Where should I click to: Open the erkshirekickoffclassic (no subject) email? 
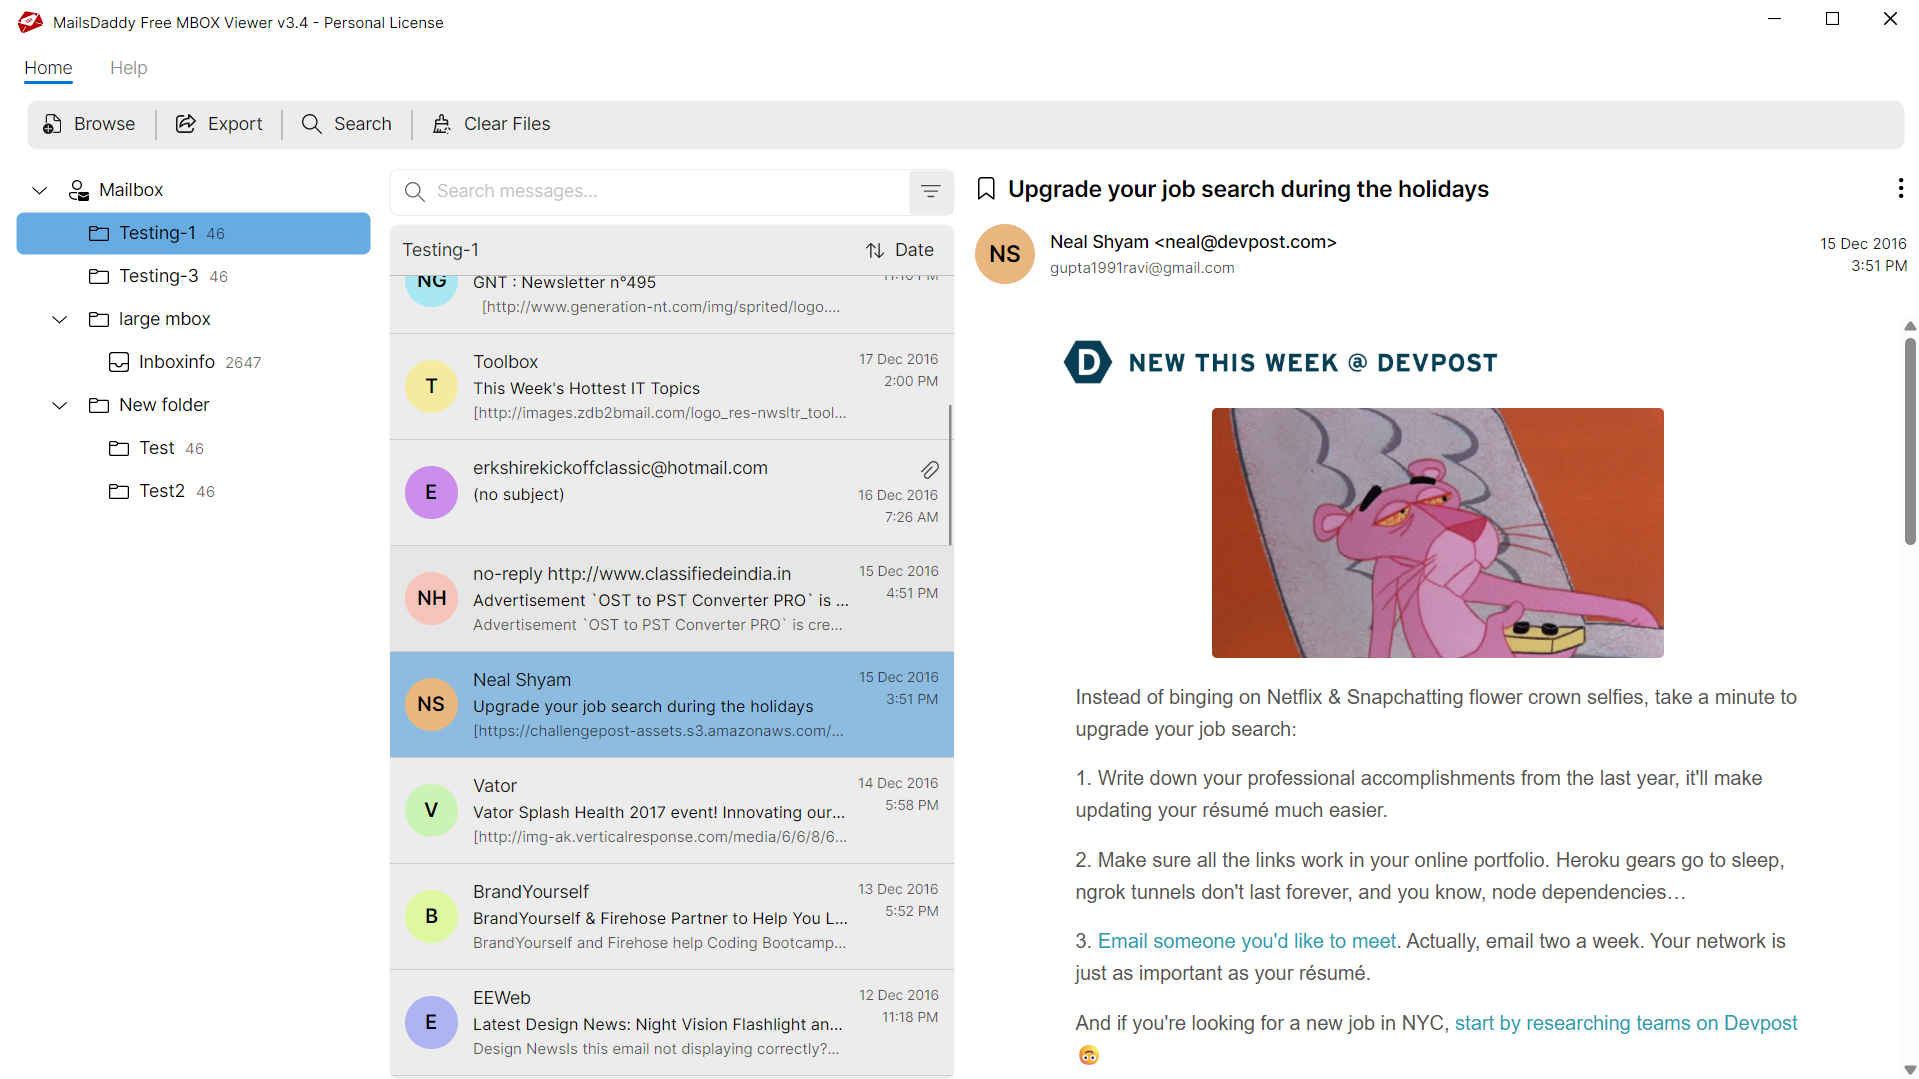[x=671, y=493]
